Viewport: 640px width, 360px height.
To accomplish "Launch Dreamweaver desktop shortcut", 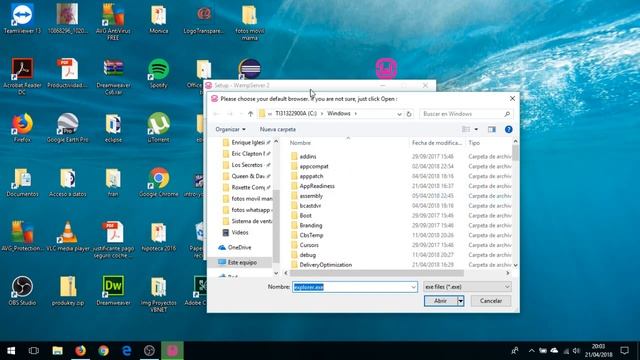I will click(113, 291).
